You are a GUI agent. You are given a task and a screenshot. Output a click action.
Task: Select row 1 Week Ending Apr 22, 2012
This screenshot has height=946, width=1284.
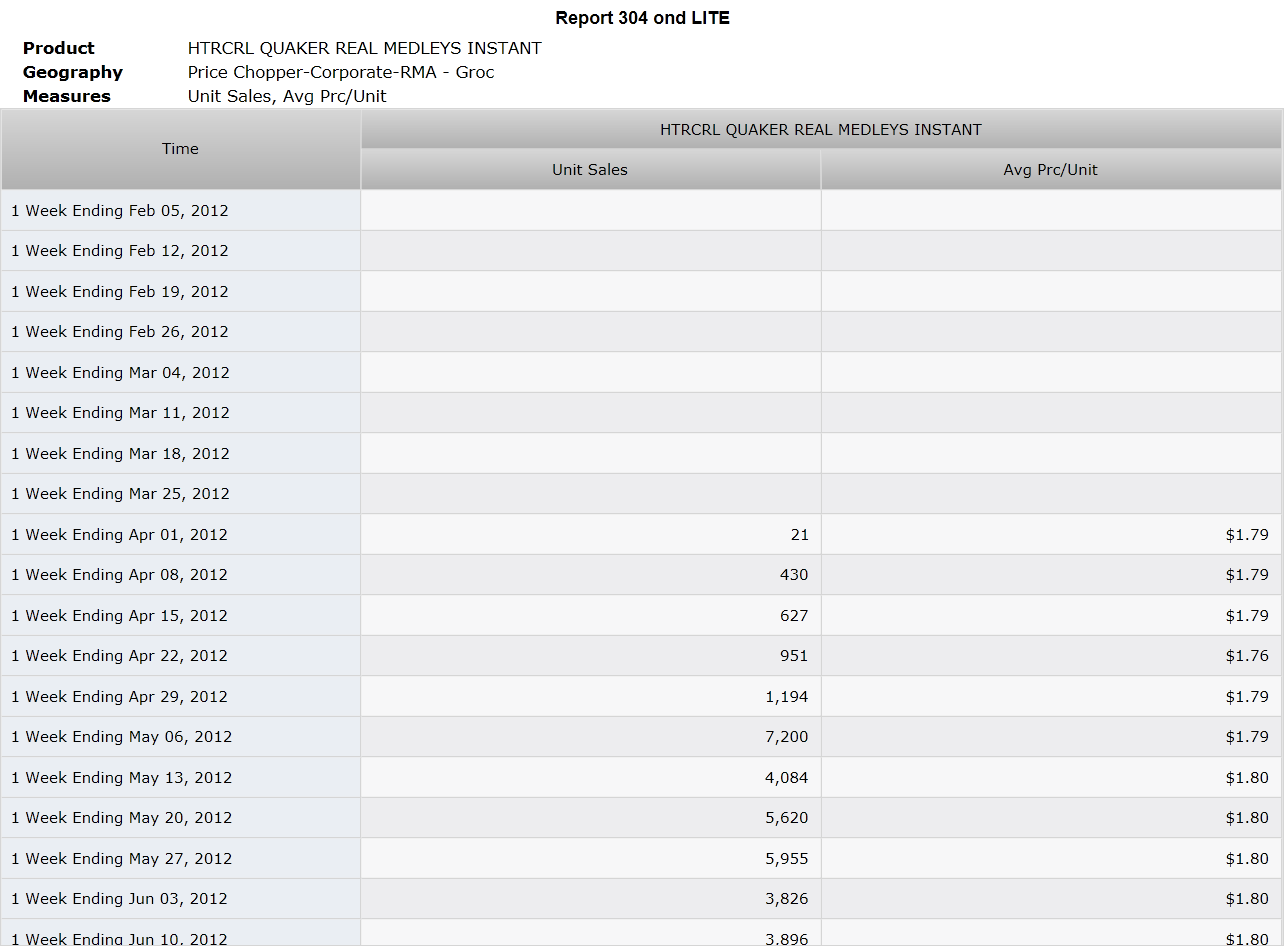pos(641,656)
